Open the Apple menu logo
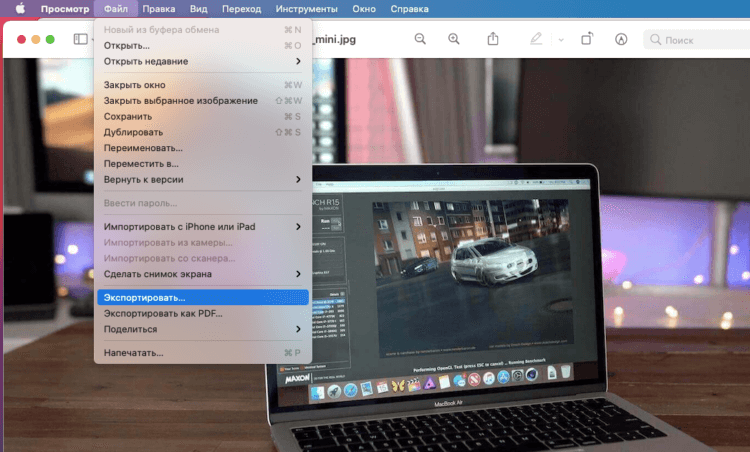750x452 pixels. [x=19, y=8]
